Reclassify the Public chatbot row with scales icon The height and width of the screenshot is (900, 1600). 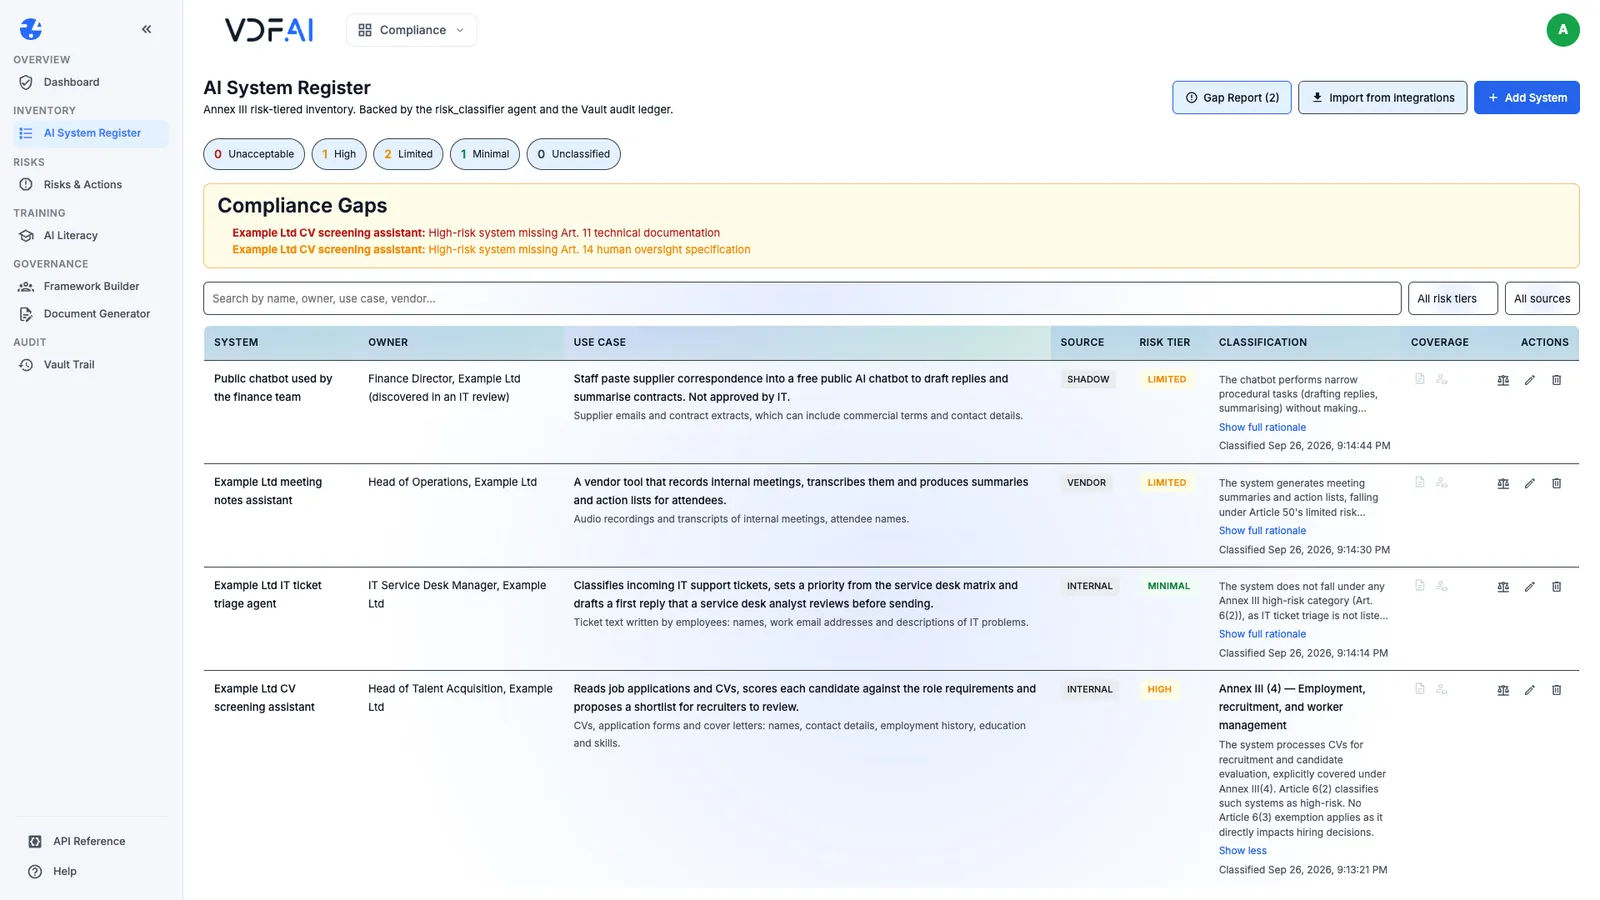coord(1503,380)
